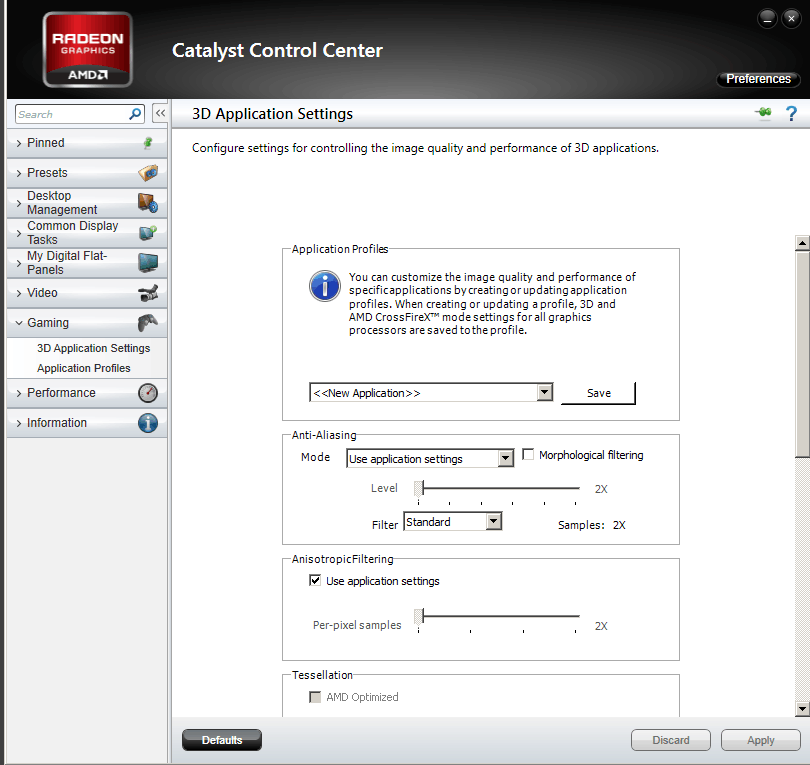Open the Preferences menu
The image size is (810, 765).
pos(758,79)
